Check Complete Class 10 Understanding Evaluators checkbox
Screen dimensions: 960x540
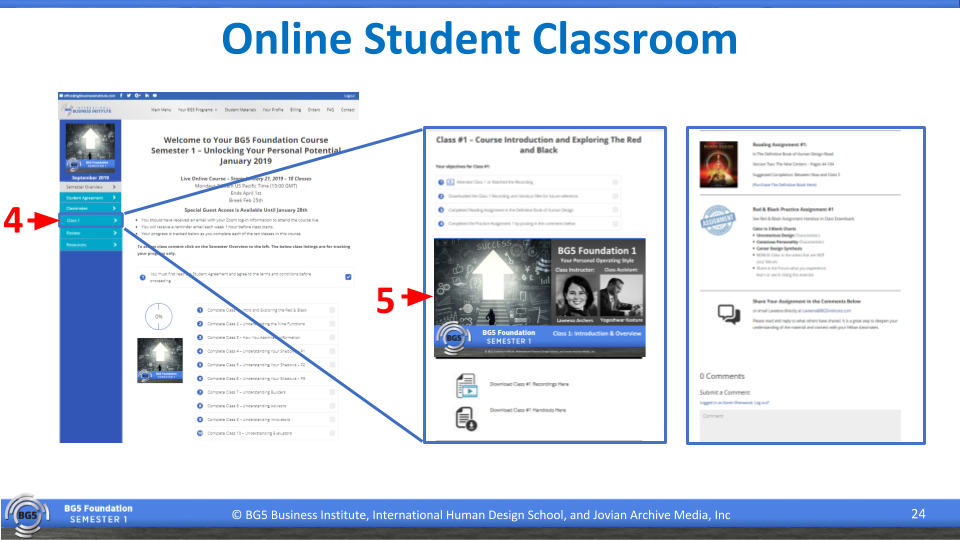pyautogui.click(x=332, y=433)
